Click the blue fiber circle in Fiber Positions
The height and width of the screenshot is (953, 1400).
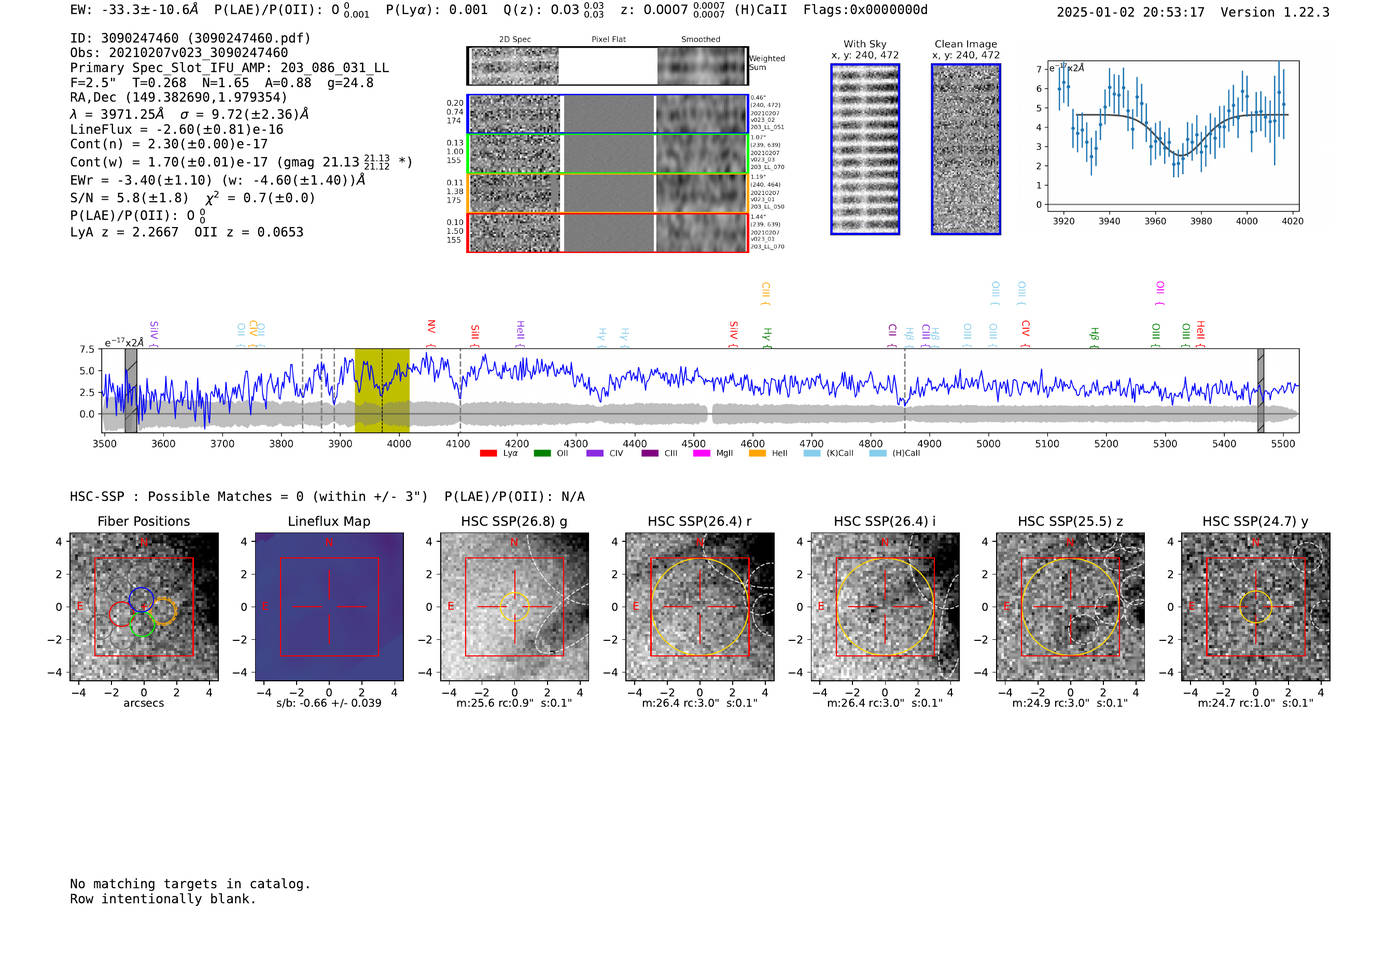[141, 601]
